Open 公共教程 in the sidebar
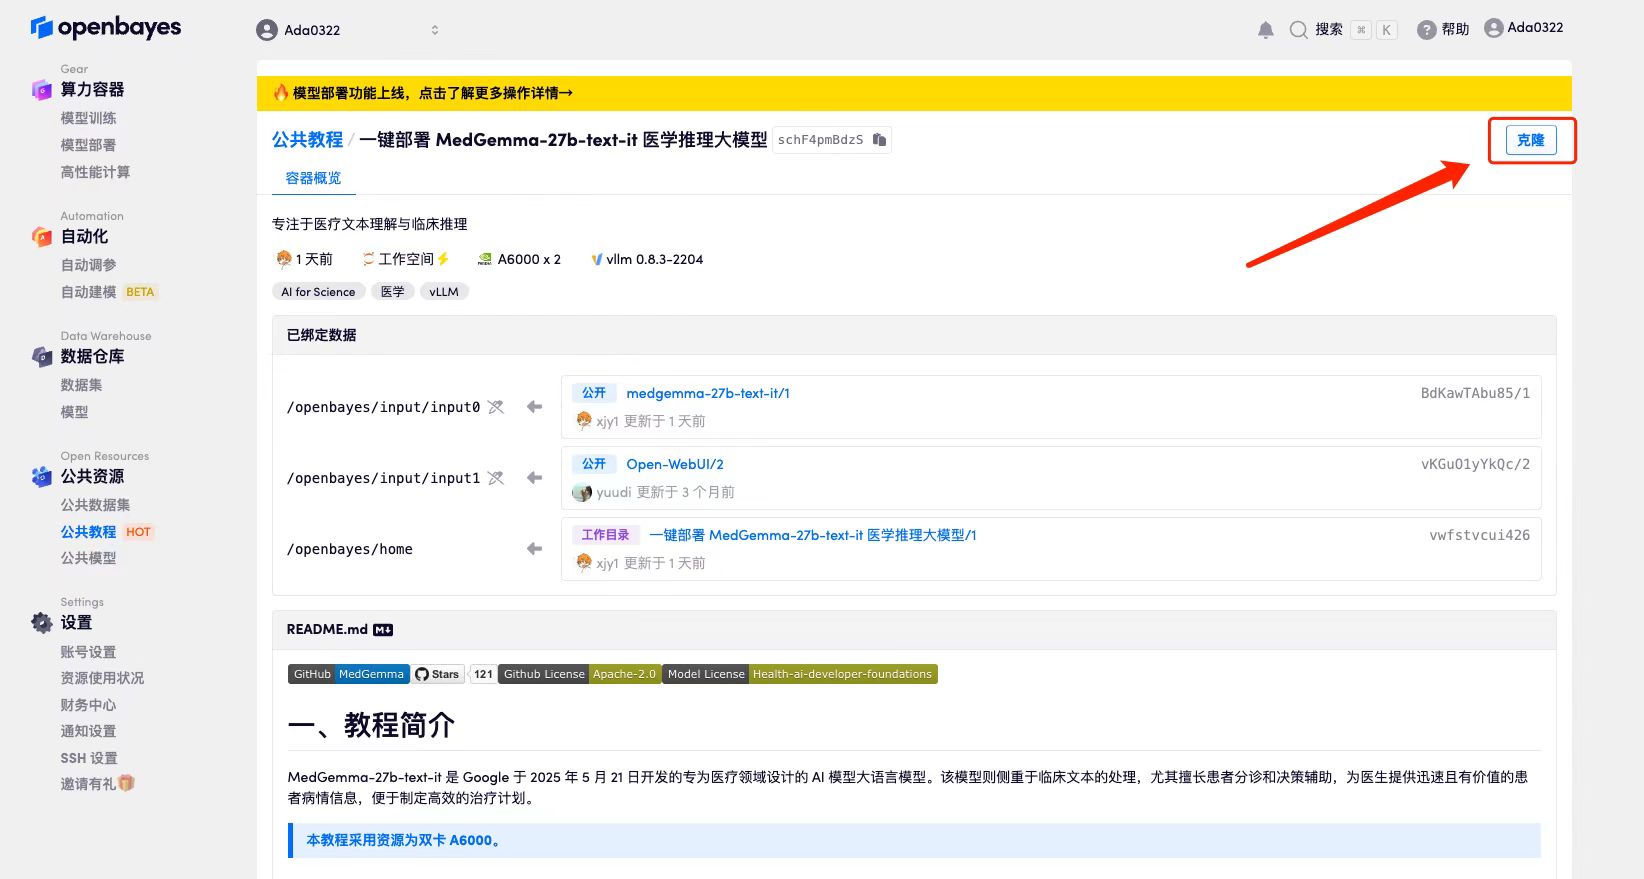This screenshot has height=879, width=1644. [88, 532]
